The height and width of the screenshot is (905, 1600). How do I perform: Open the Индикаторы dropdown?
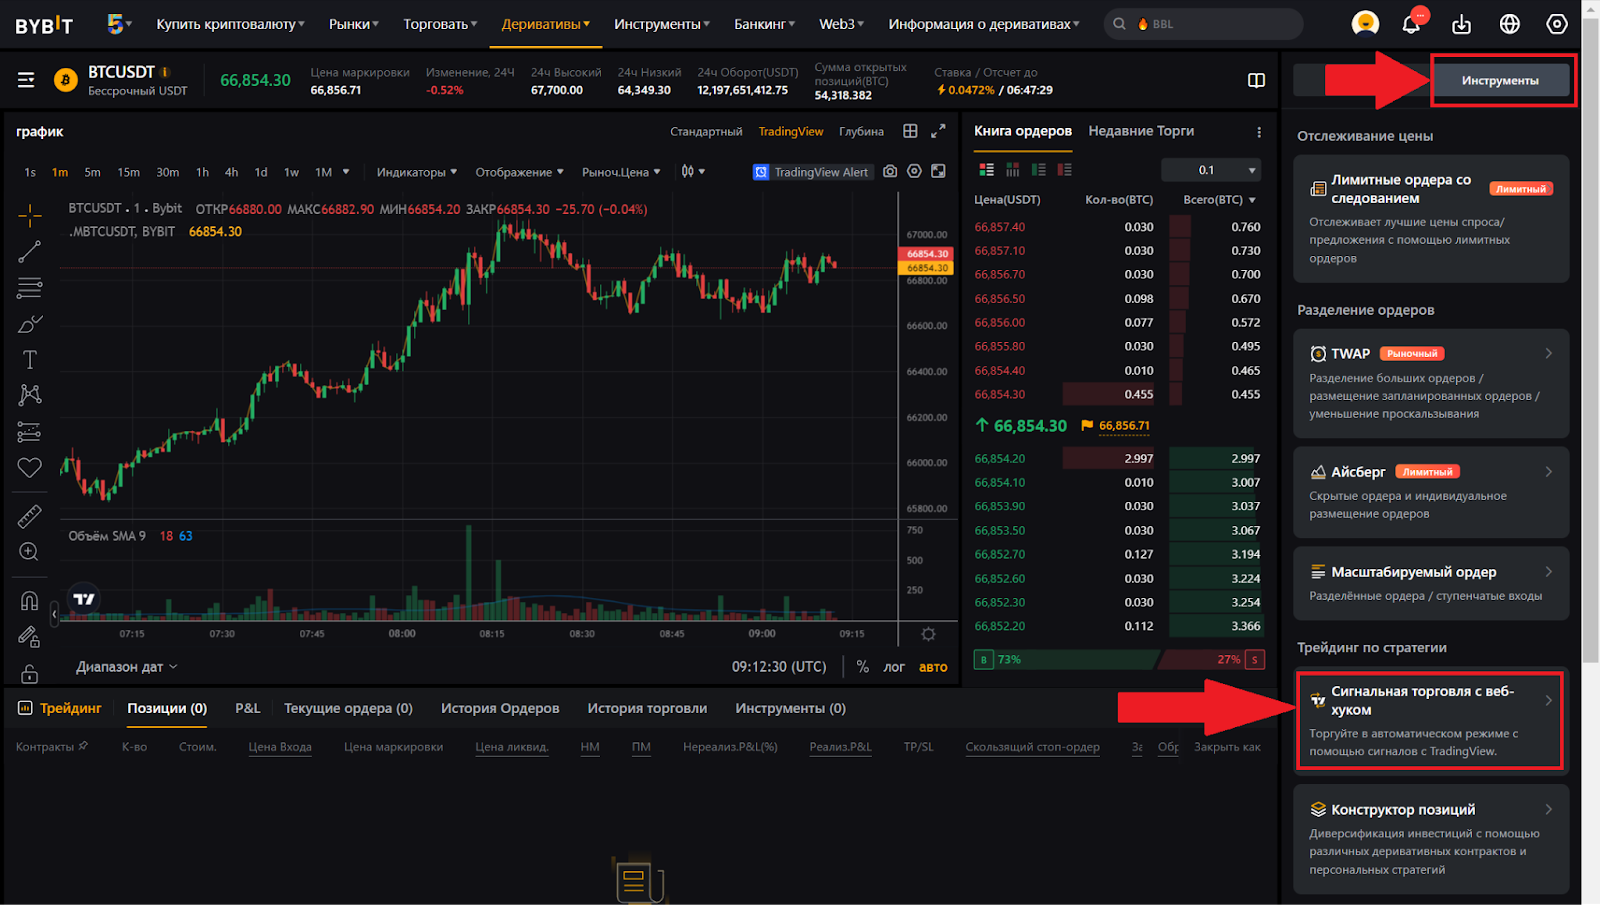pyautogui.click(x=416, y=172)
